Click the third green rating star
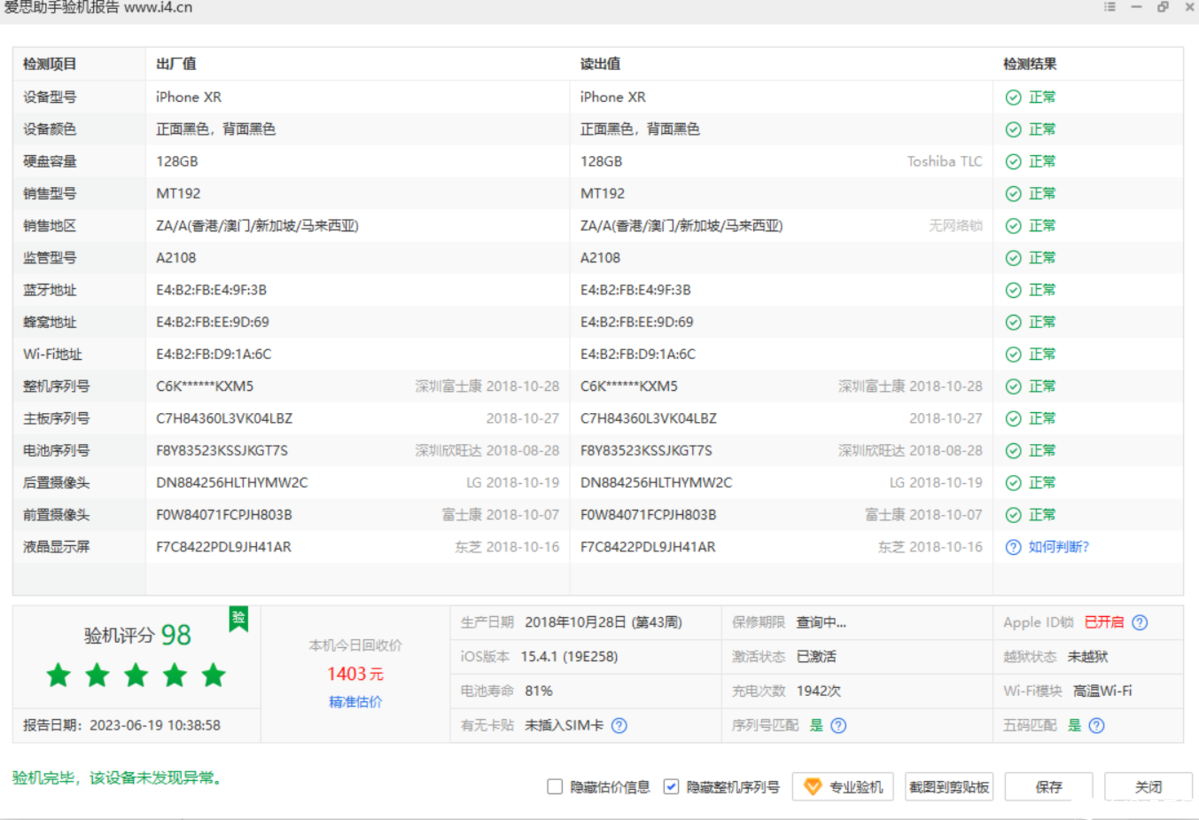The width and height of the screenshot is (1199, 820). click(136, 675)
